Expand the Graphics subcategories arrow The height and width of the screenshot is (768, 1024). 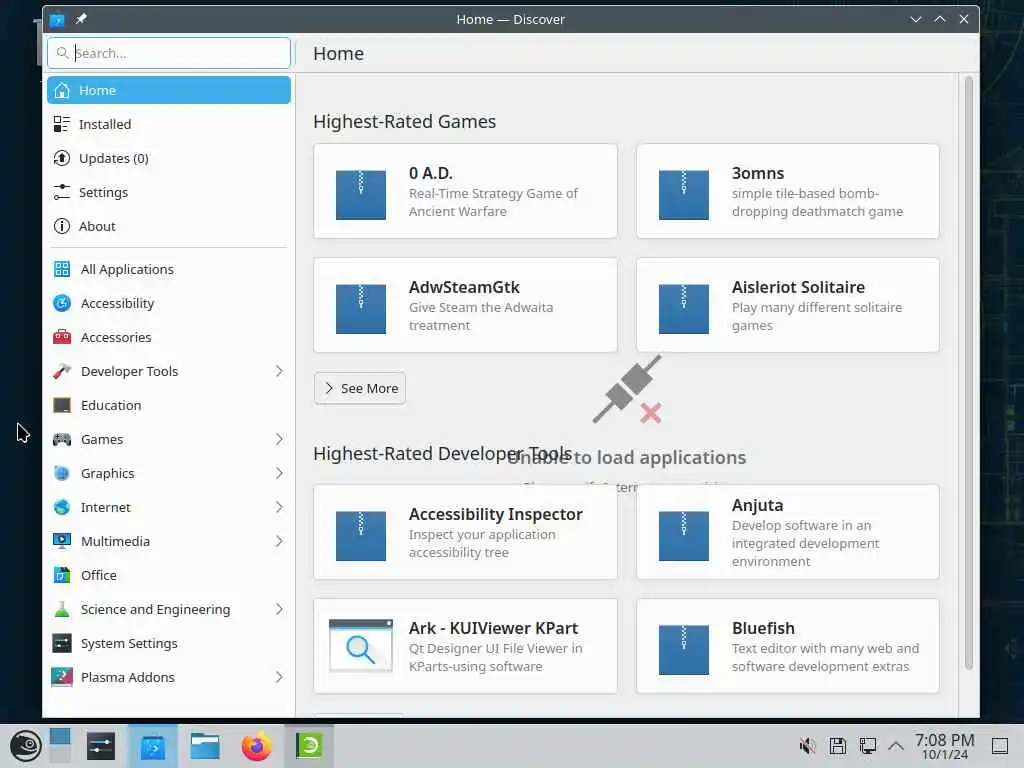pos(279,473)
